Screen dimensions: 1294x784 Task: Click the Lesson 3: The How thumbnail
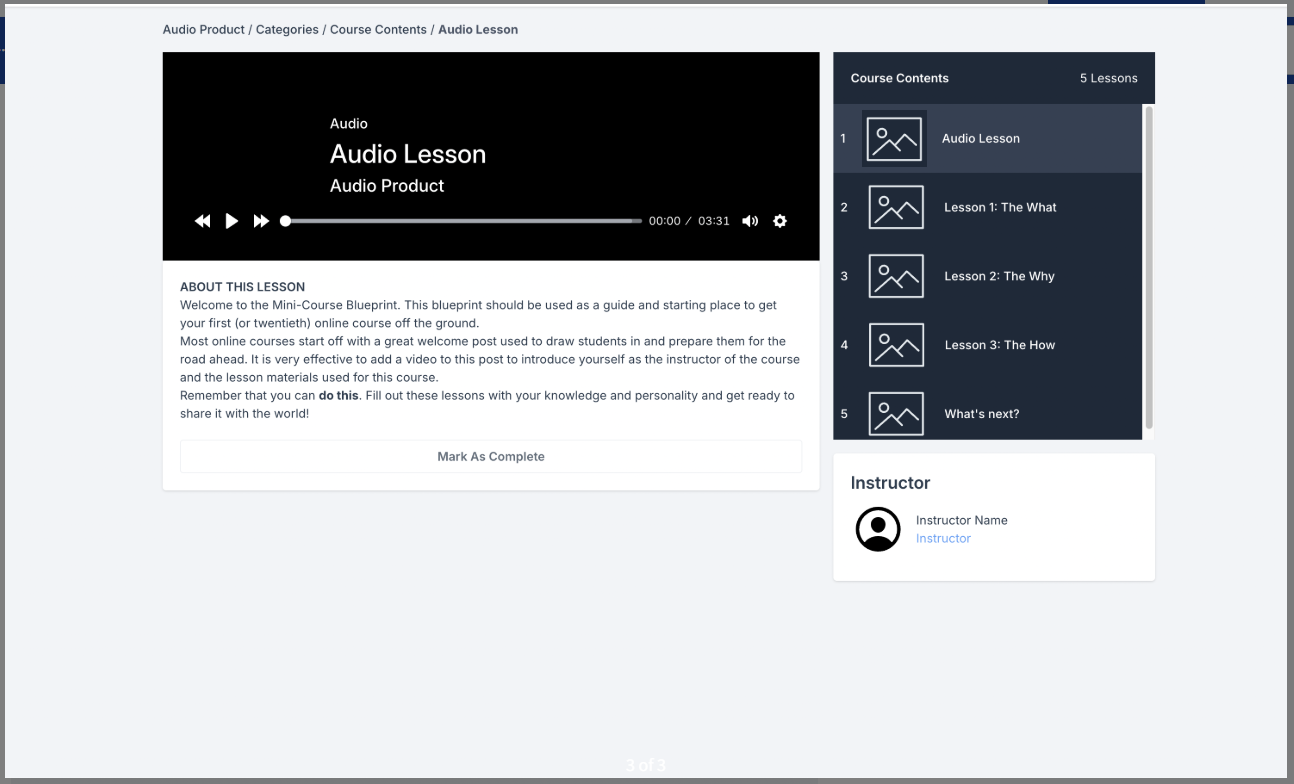(x=896, y=346)
